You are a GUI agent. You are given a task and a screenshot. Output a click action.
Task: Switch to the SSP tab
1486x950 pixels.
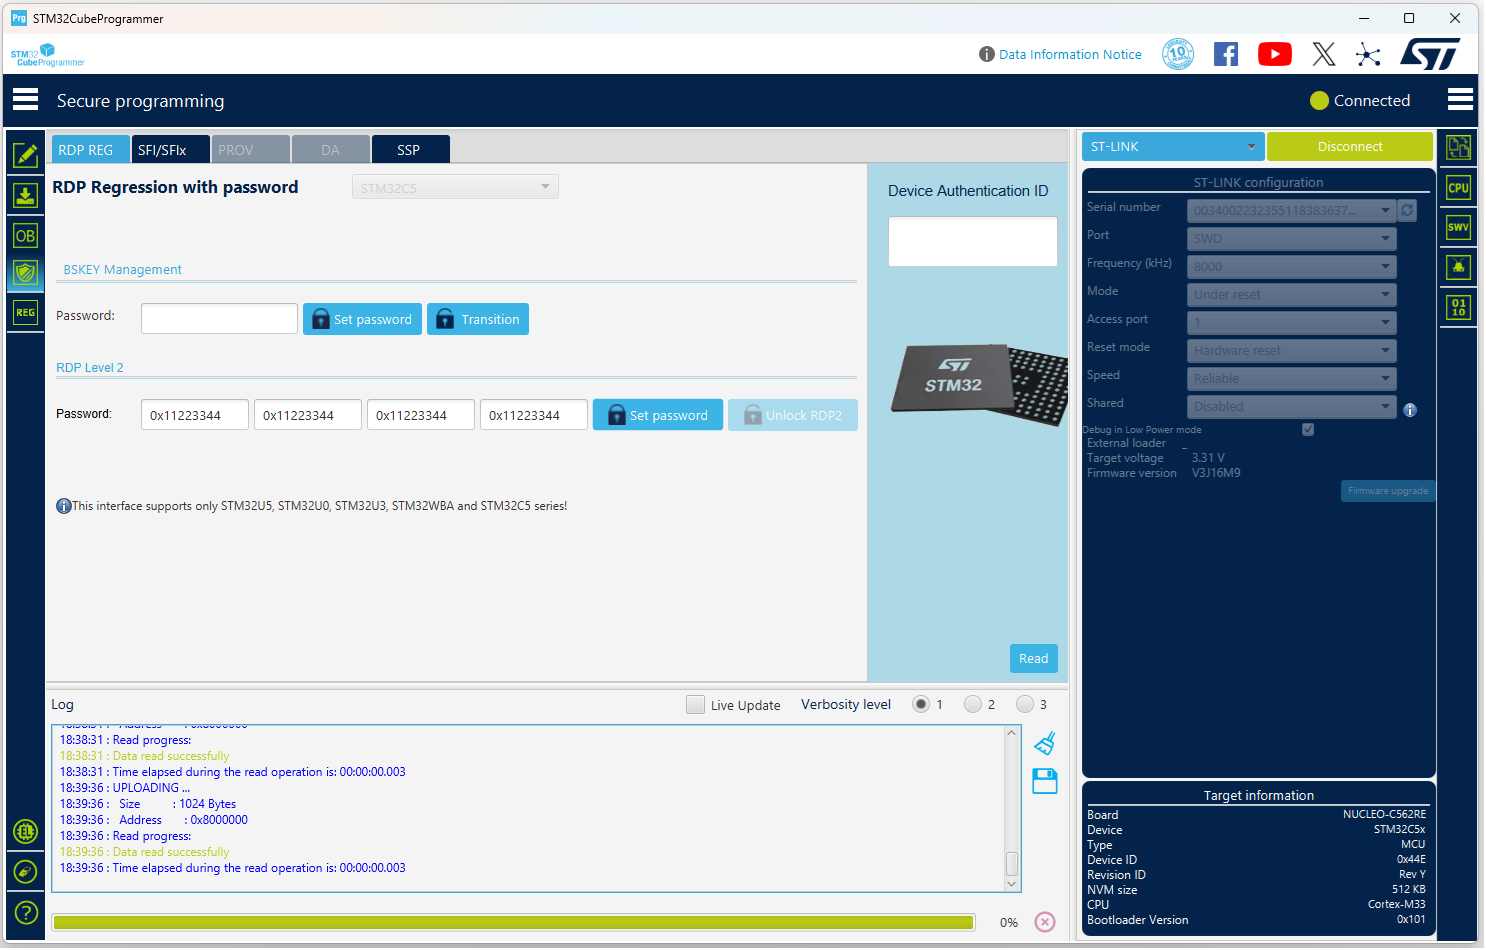(x=411, y=149)
